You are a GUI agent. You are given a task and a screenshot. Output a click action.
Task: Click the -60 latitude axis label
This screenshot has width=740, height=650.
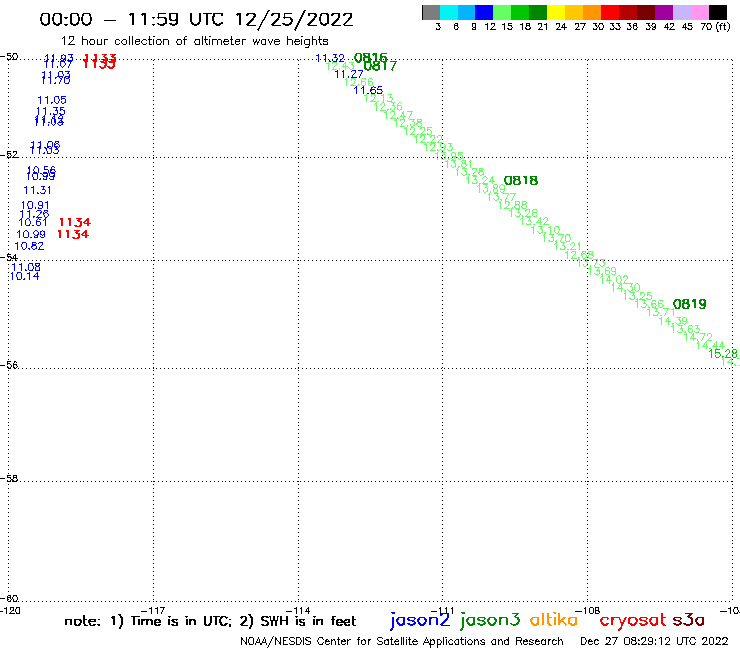click(x=9, y=598)
